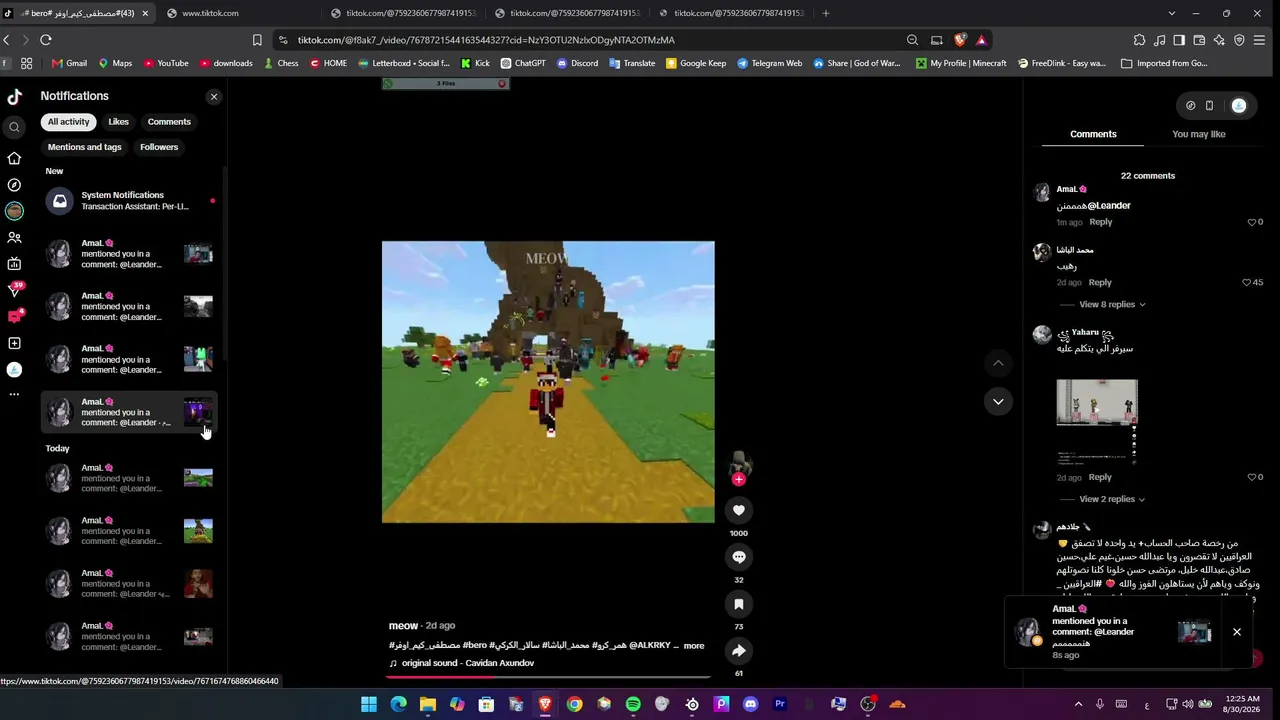The image size is (1280, 720).
Task: Expand video caption with more
Action: 694,646
